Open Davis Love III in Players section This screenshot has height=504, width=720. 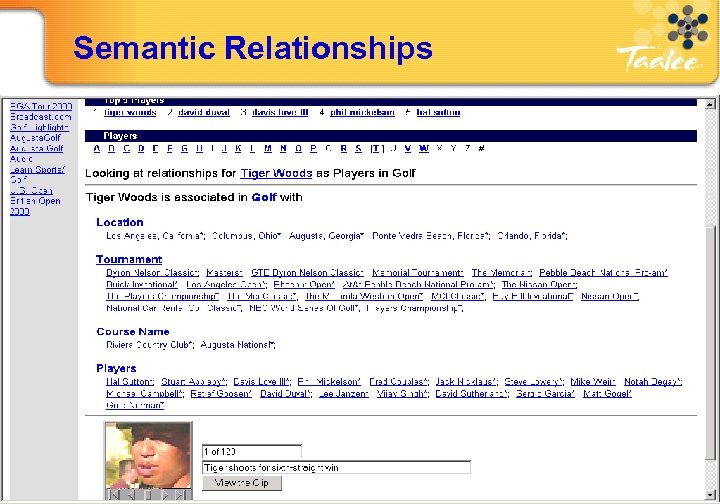coord(262,382)
